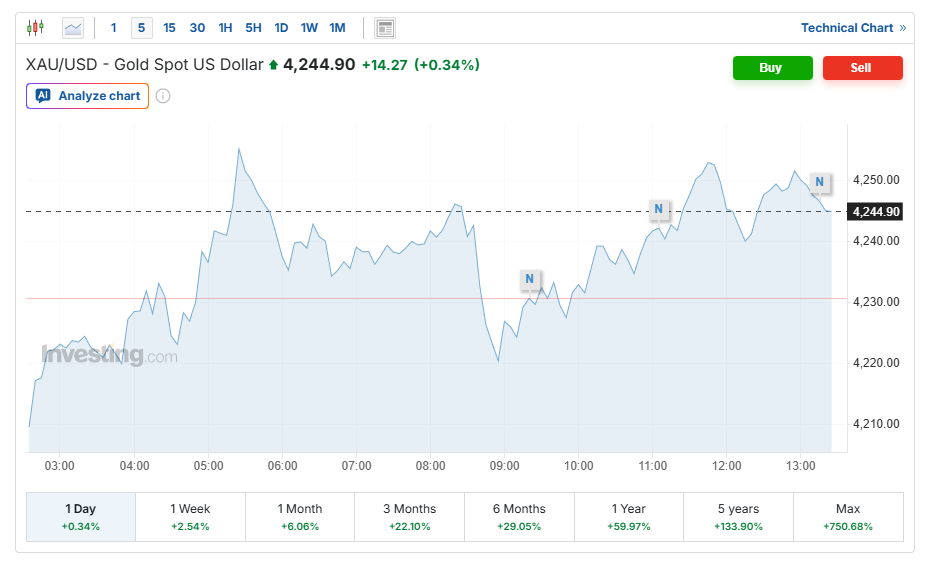928x568 pixels.
Task: Choose the 1D interval
Action: tap(281, 28)
